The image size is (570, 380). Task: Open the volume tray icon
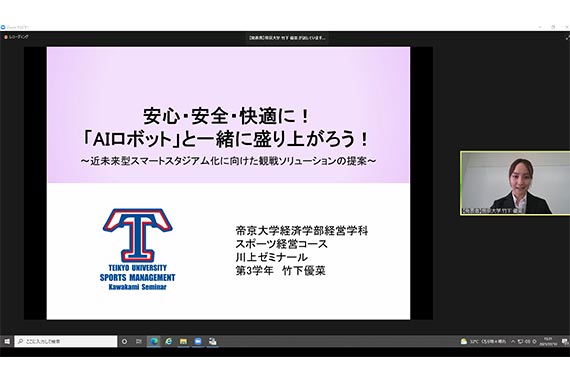click(527, 341)
